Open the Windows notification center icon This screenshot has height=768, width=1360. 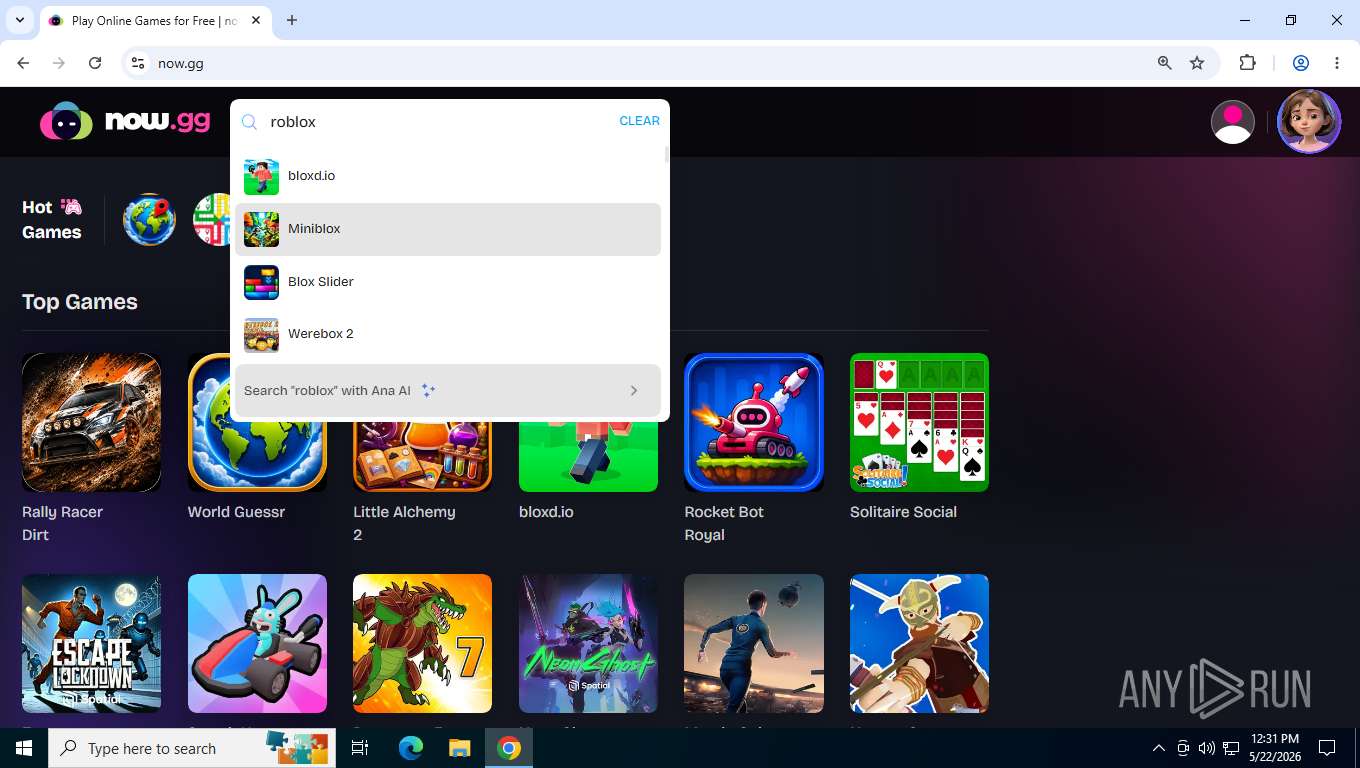coord(1327,748)
